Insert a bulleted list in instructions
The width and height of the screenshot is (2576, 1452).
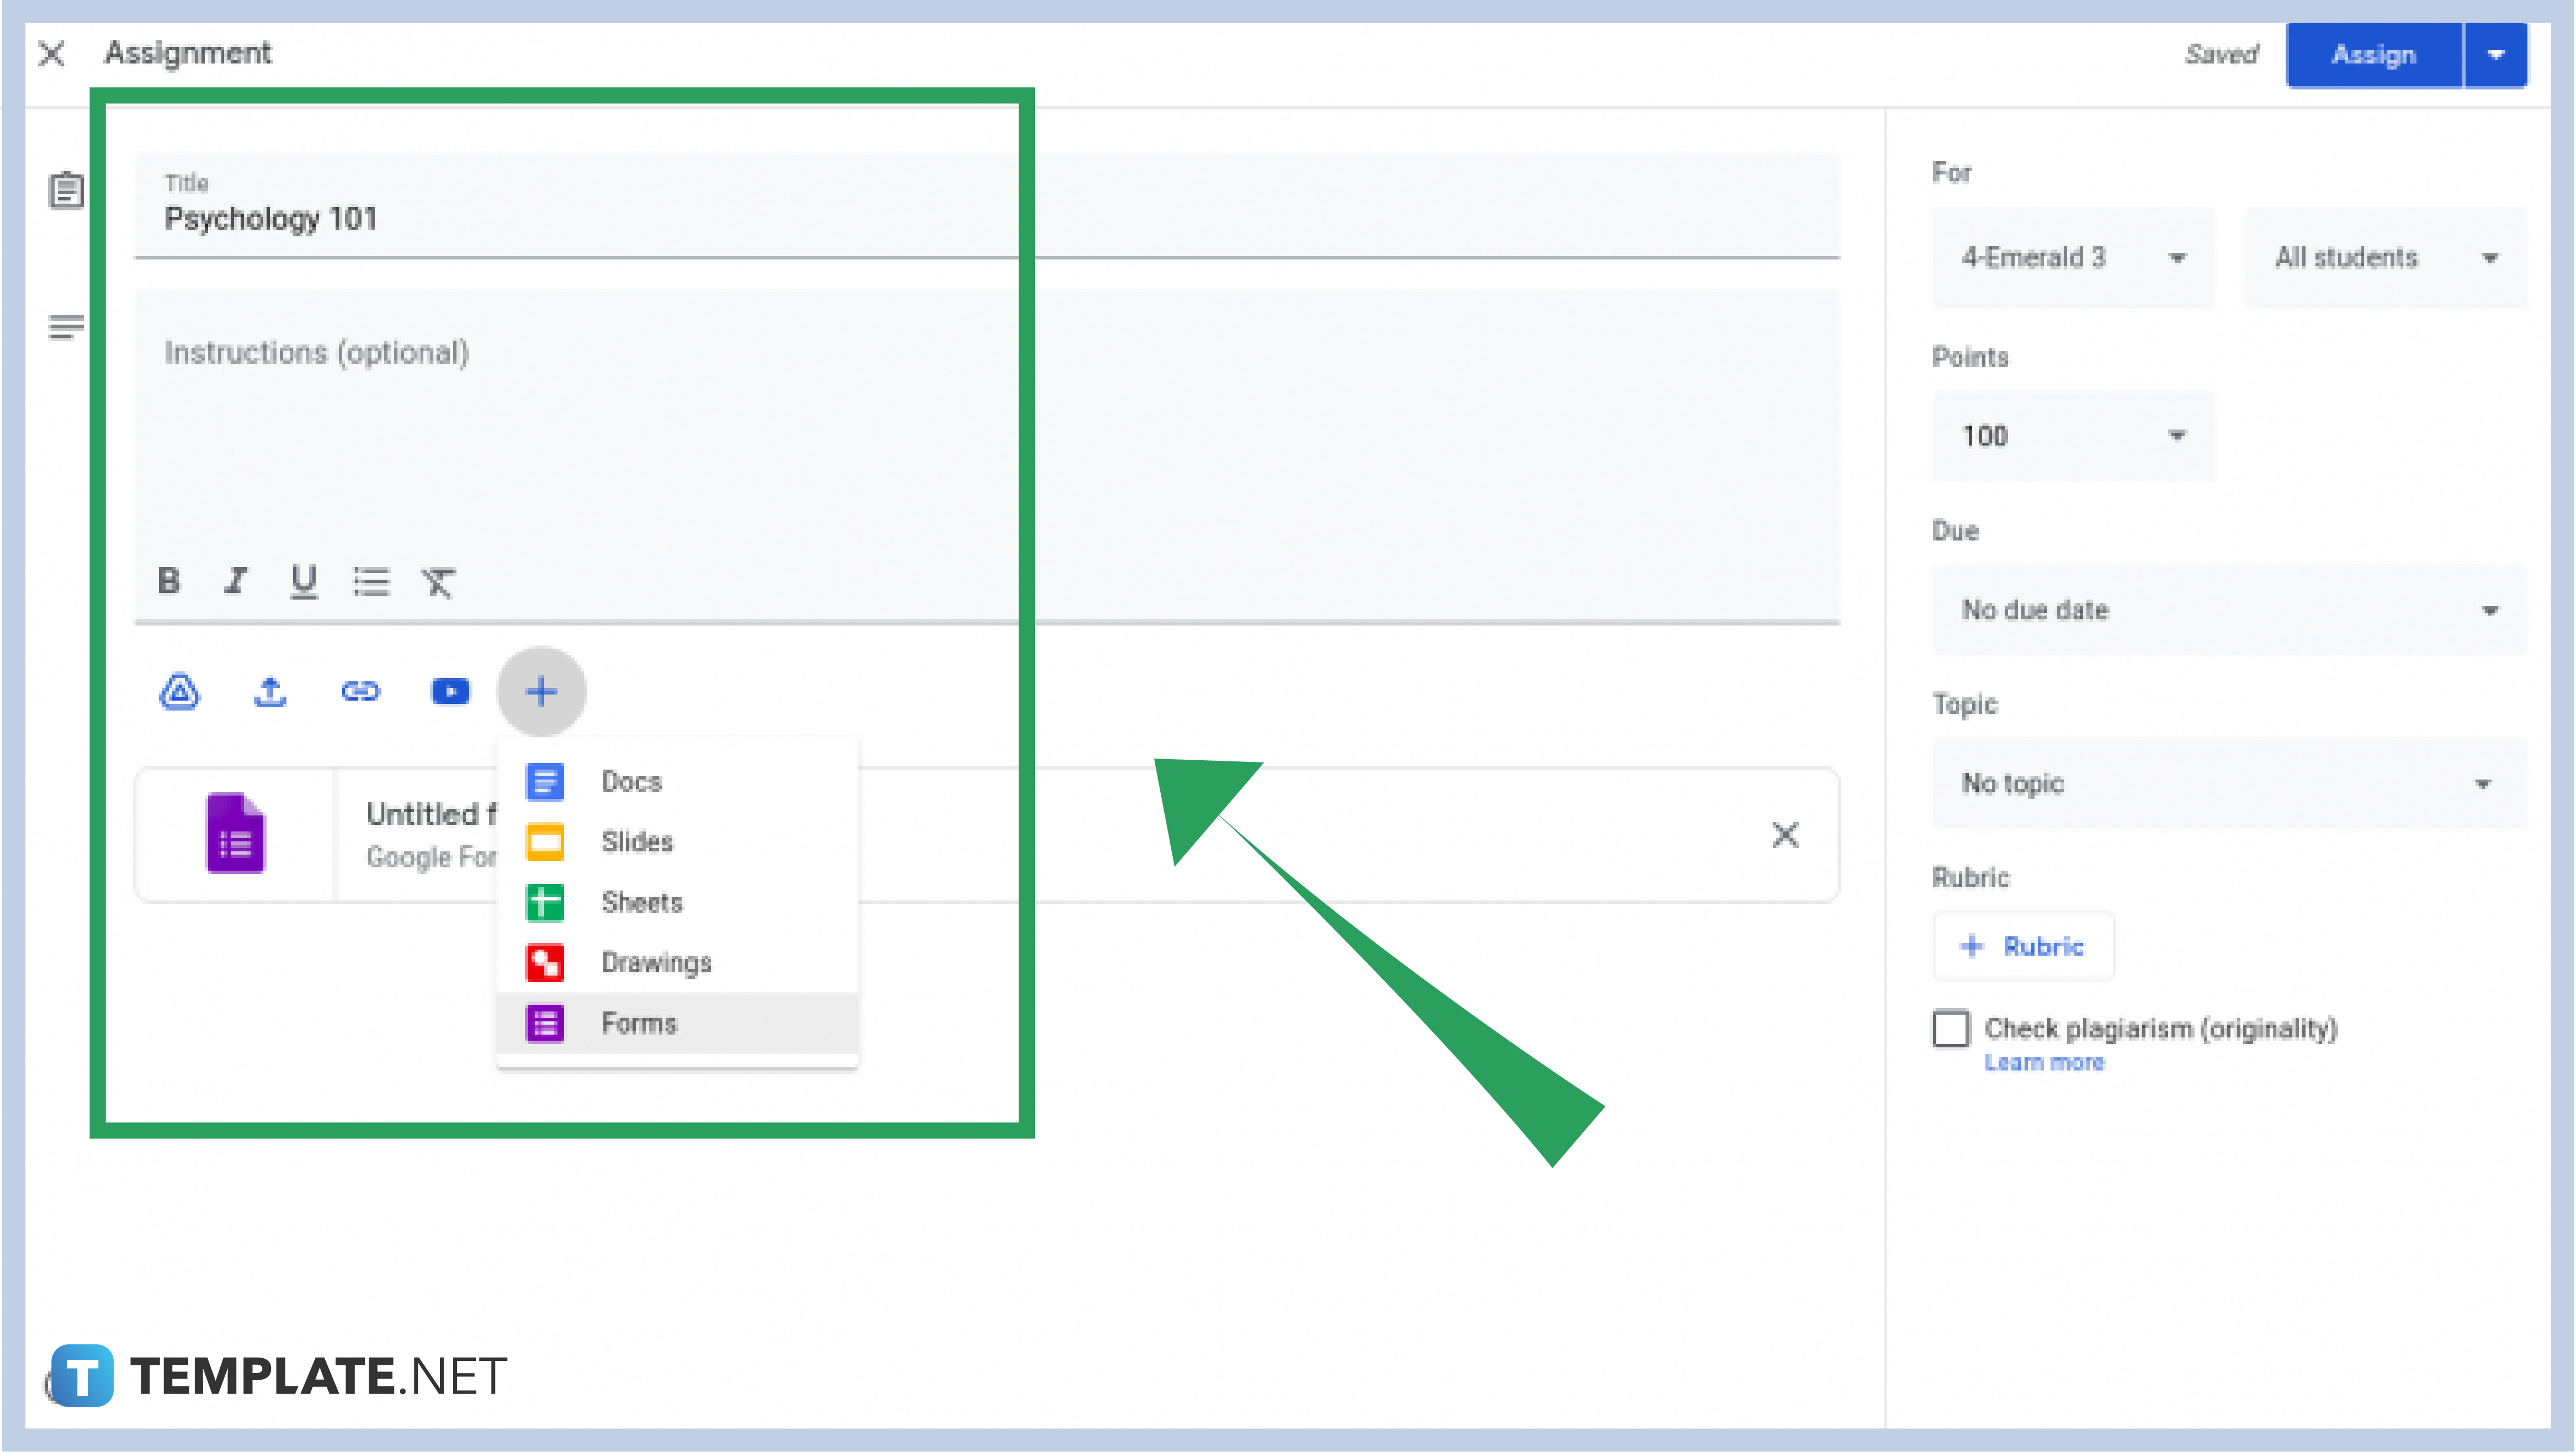coord(371,582)
